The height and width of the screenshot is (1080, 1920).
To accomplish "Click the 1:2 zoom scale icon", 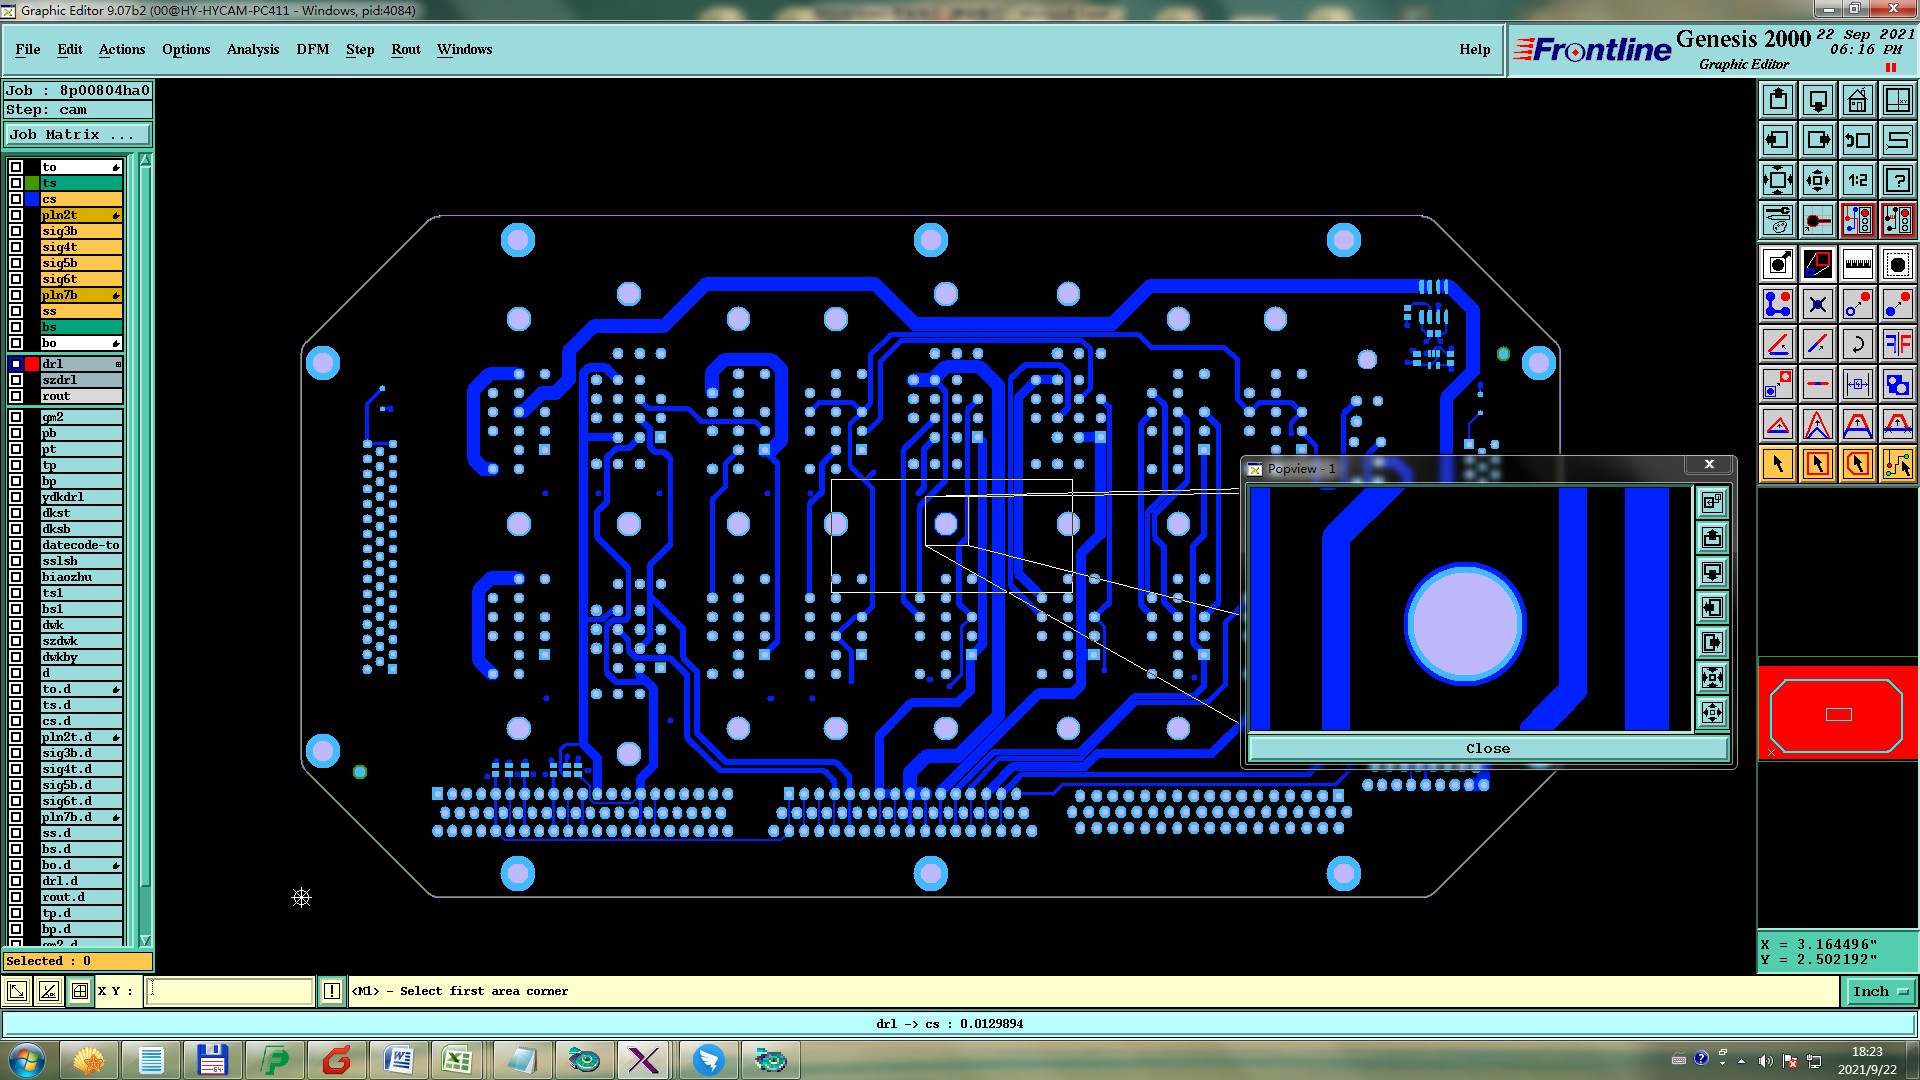I will click(x=1857, y=180).
